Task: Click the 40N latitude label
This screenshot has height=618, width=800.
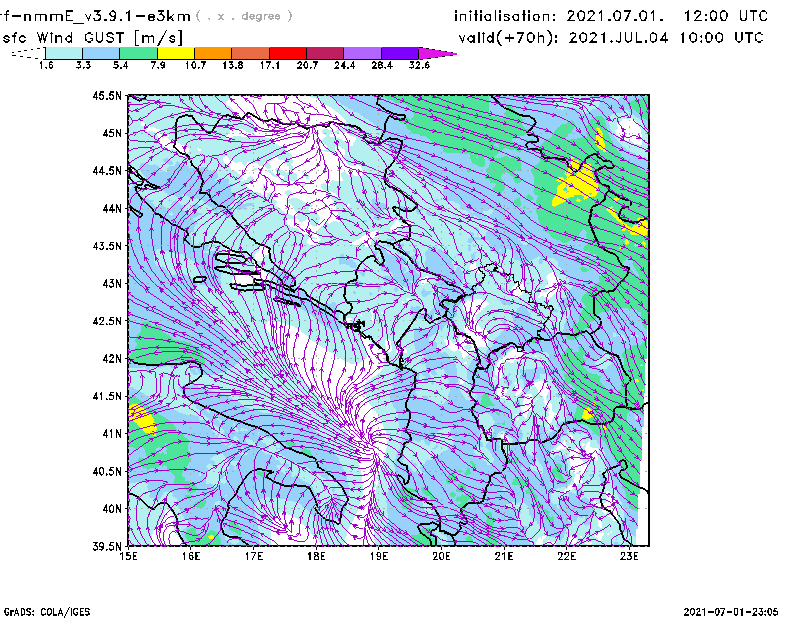Action: (112, 508)
